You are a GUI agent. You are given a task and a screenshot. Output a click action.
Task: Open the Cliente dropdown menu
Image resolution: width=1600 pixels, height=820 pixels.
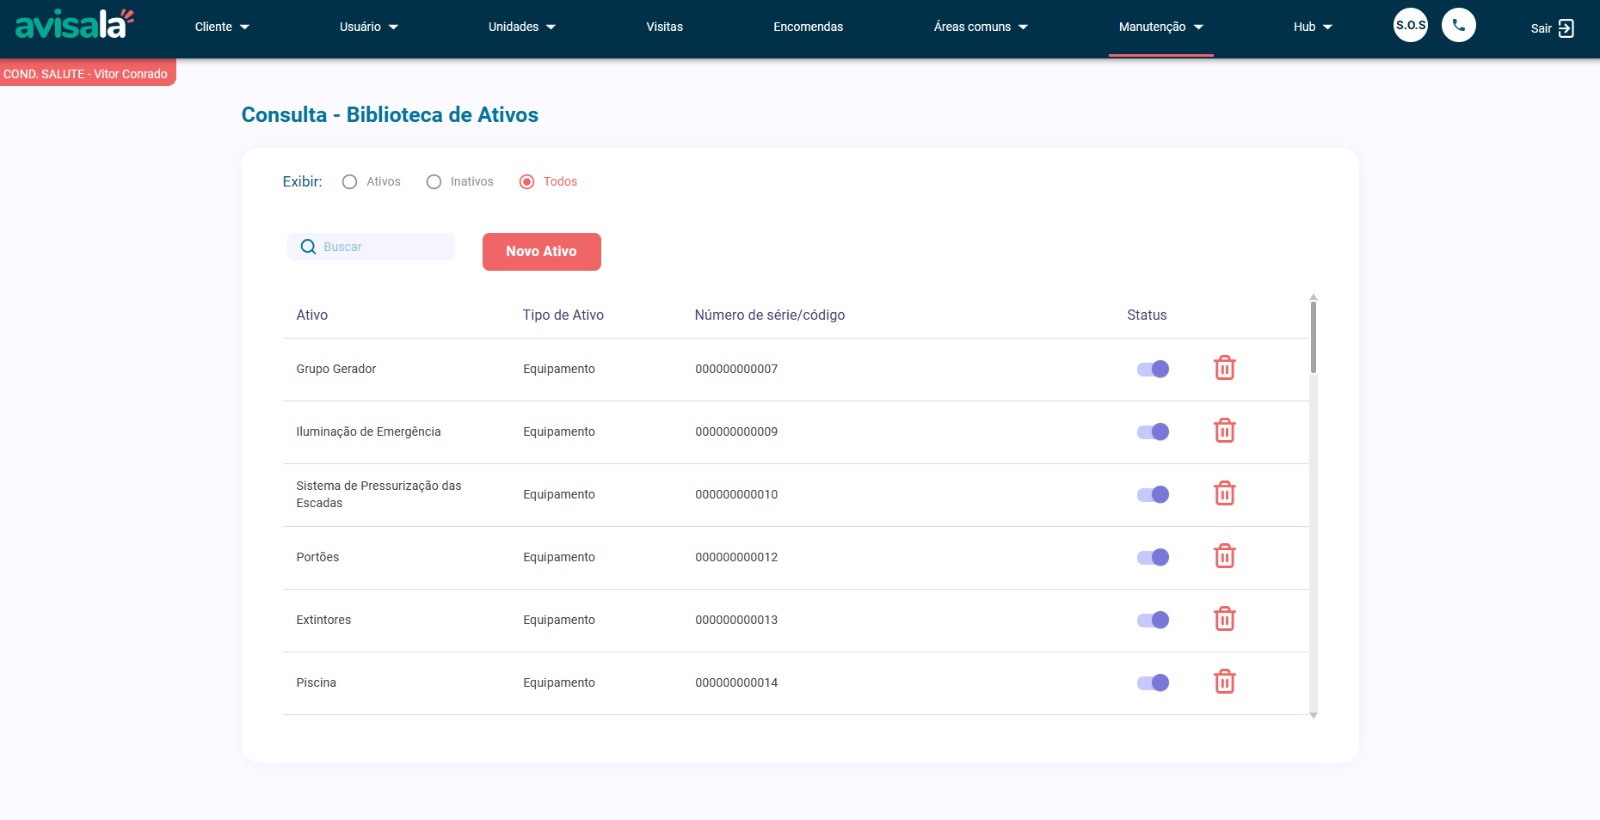pos(222,27)
